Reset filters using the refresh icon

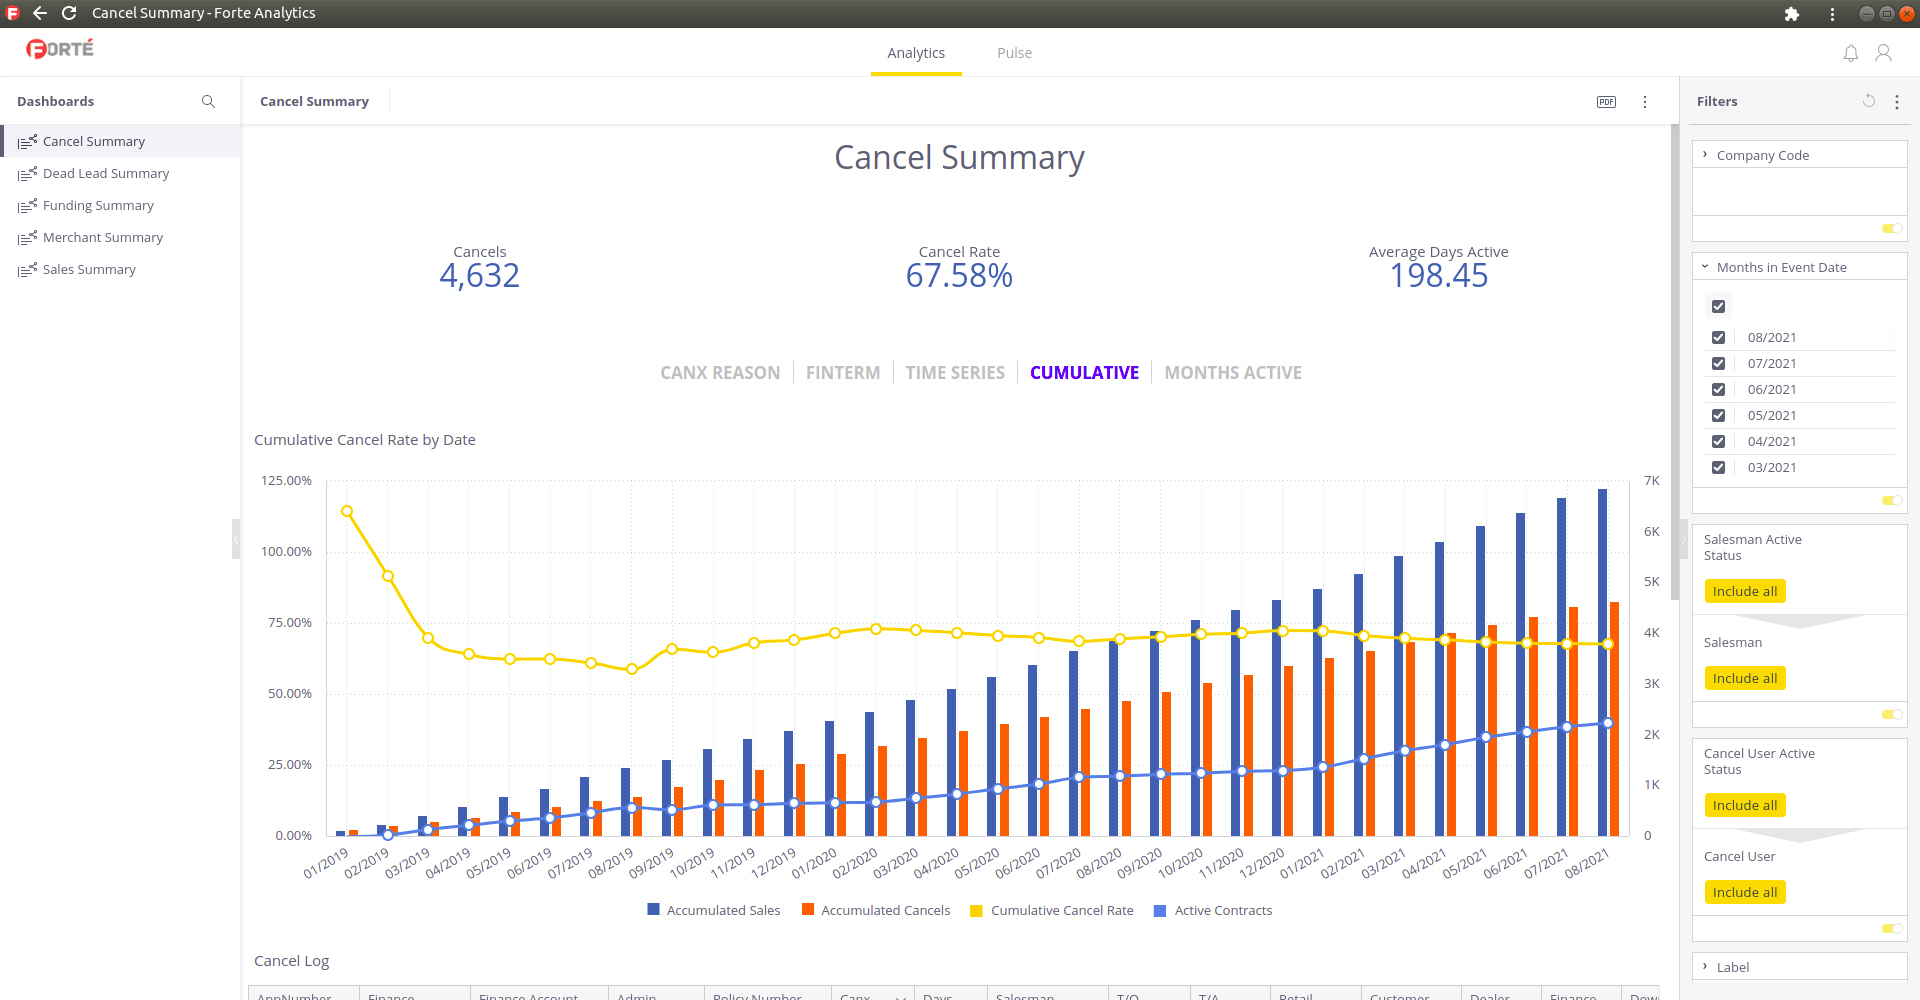pyautogui.click(x=1868, y=101)
